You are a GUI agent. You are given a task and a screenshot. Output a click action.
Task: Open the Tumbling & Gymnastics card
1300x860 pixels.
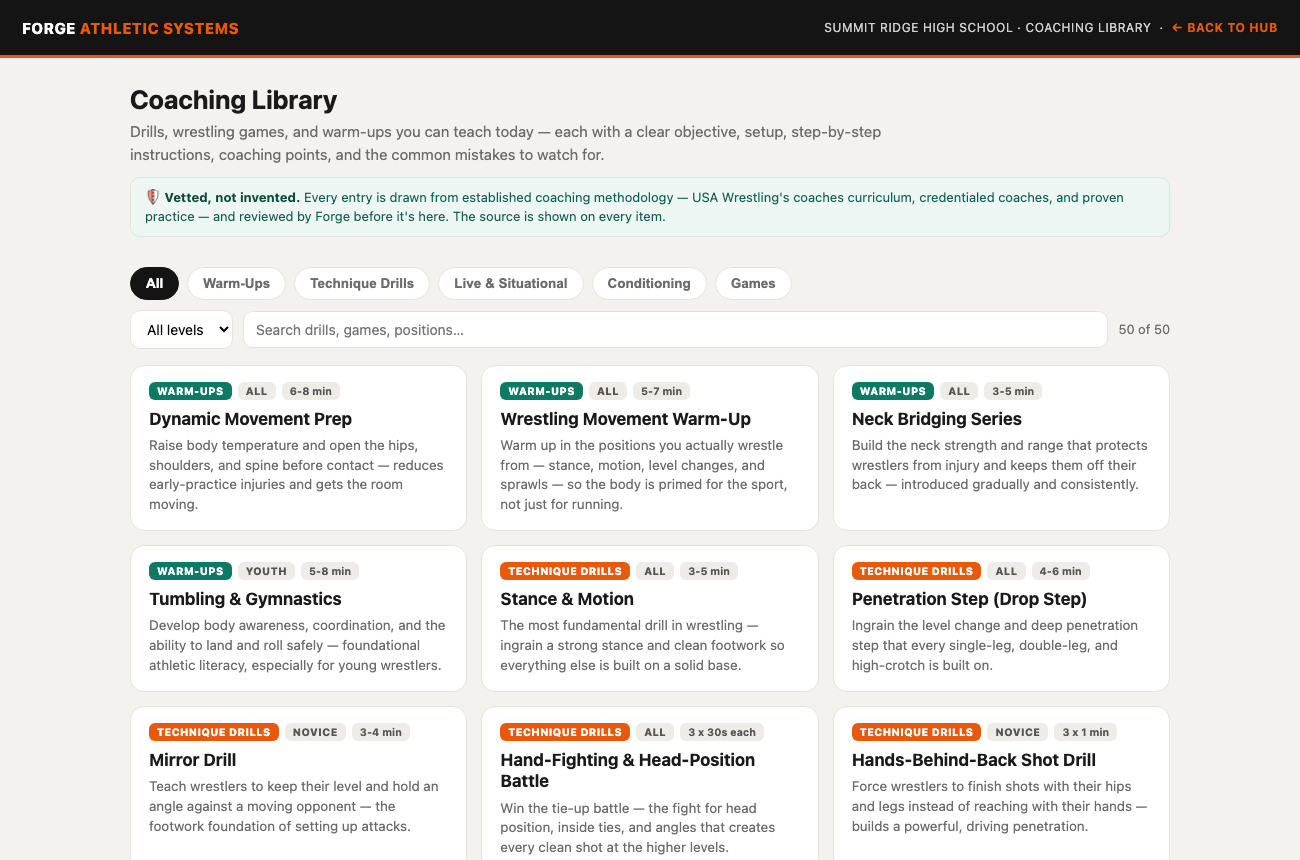click(298, 618)
